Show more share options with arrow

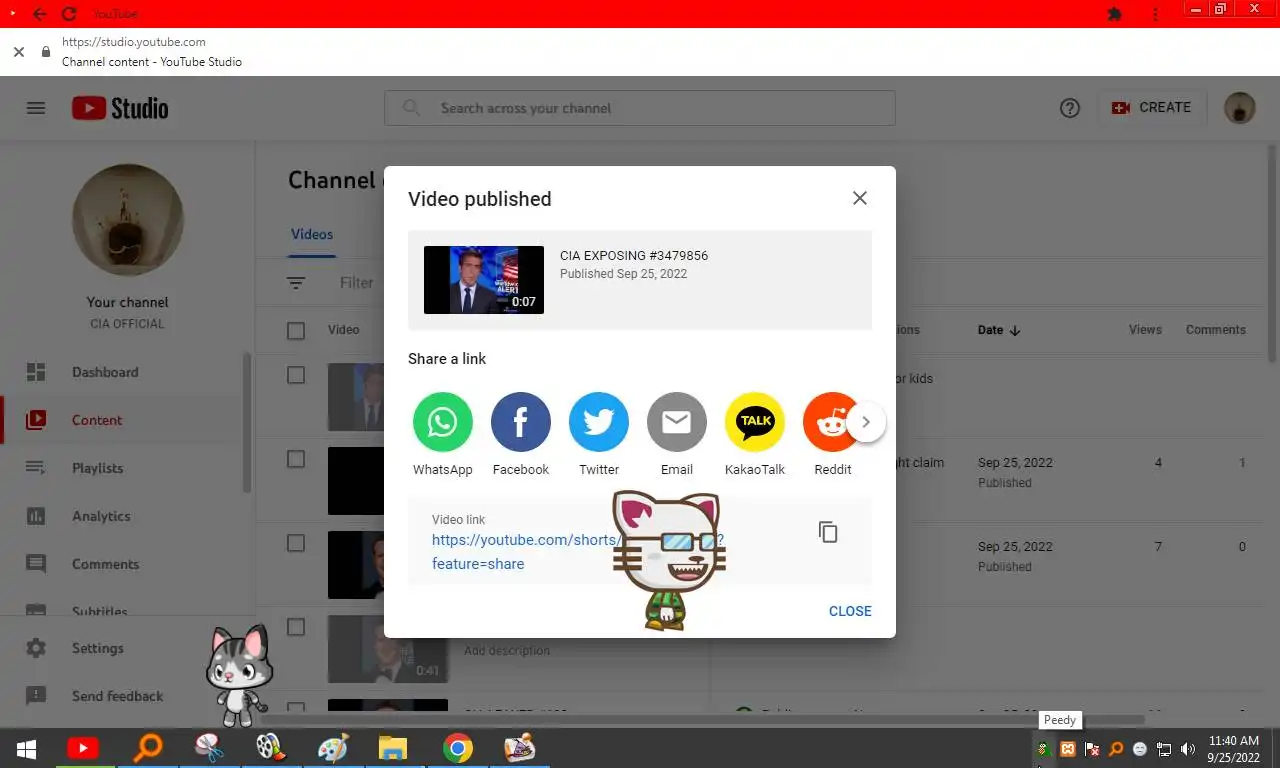(867, 422)
